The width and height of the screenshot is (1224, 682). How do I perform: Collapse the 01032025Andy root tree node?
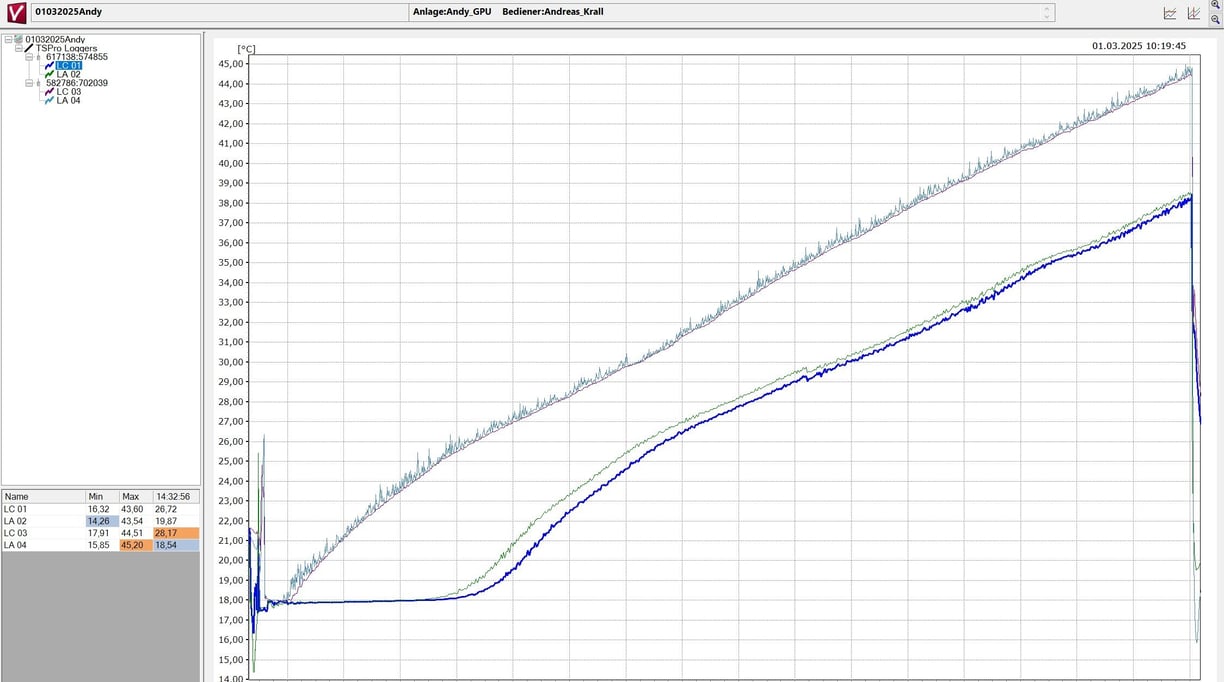[8, 40]
